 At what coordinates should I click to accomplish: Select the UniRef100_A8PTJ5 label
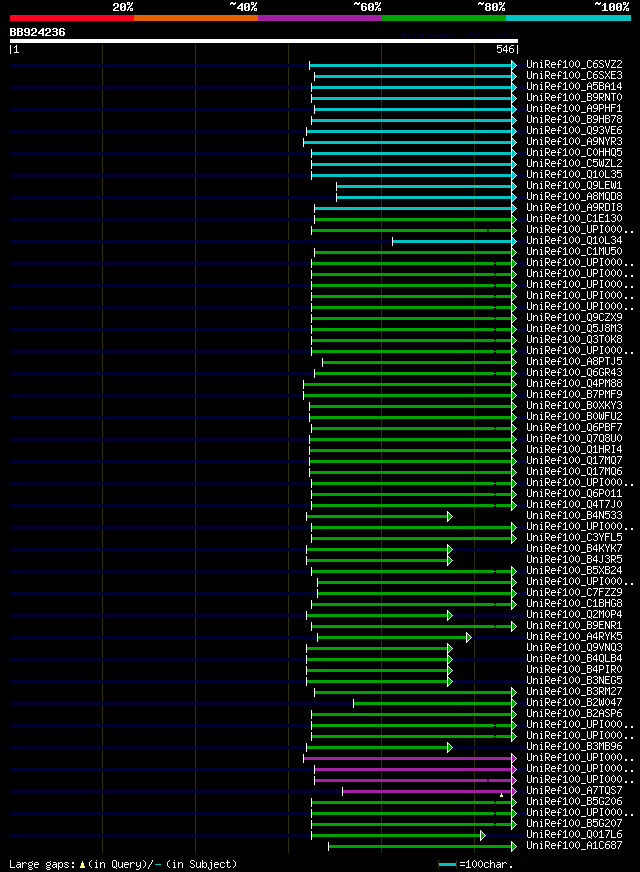574,361
